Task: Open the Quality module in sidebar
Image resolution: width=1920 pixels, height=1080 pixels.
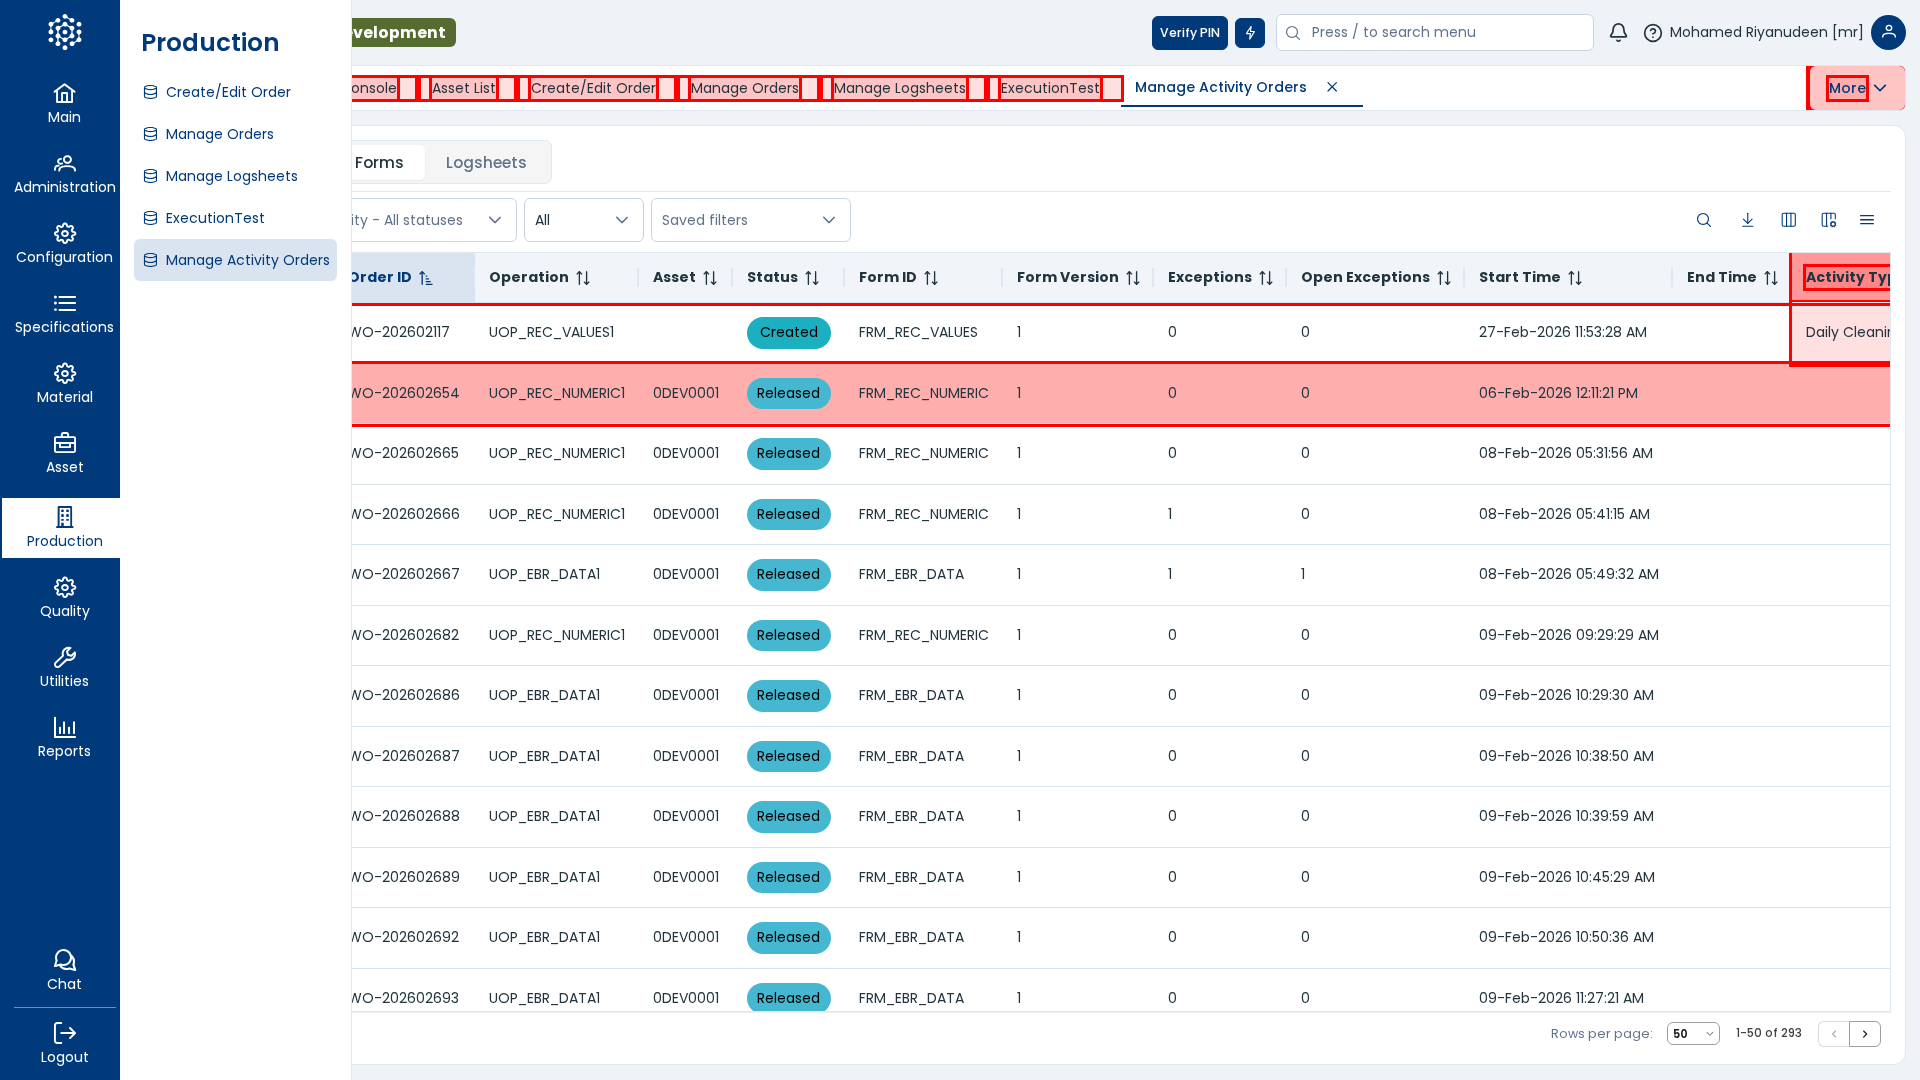Action: 64,597
